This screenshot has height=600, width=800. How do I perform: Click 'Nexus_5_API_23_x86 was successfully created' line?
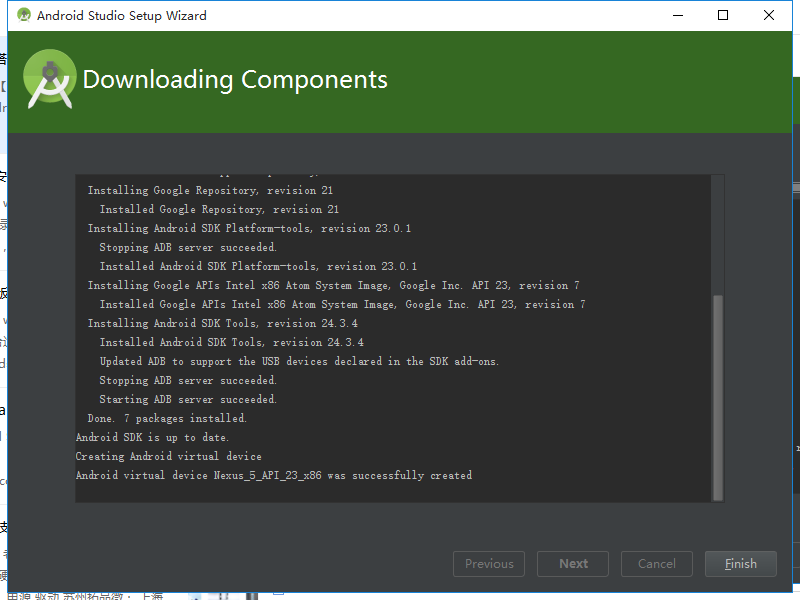click(x=273, y=476)
